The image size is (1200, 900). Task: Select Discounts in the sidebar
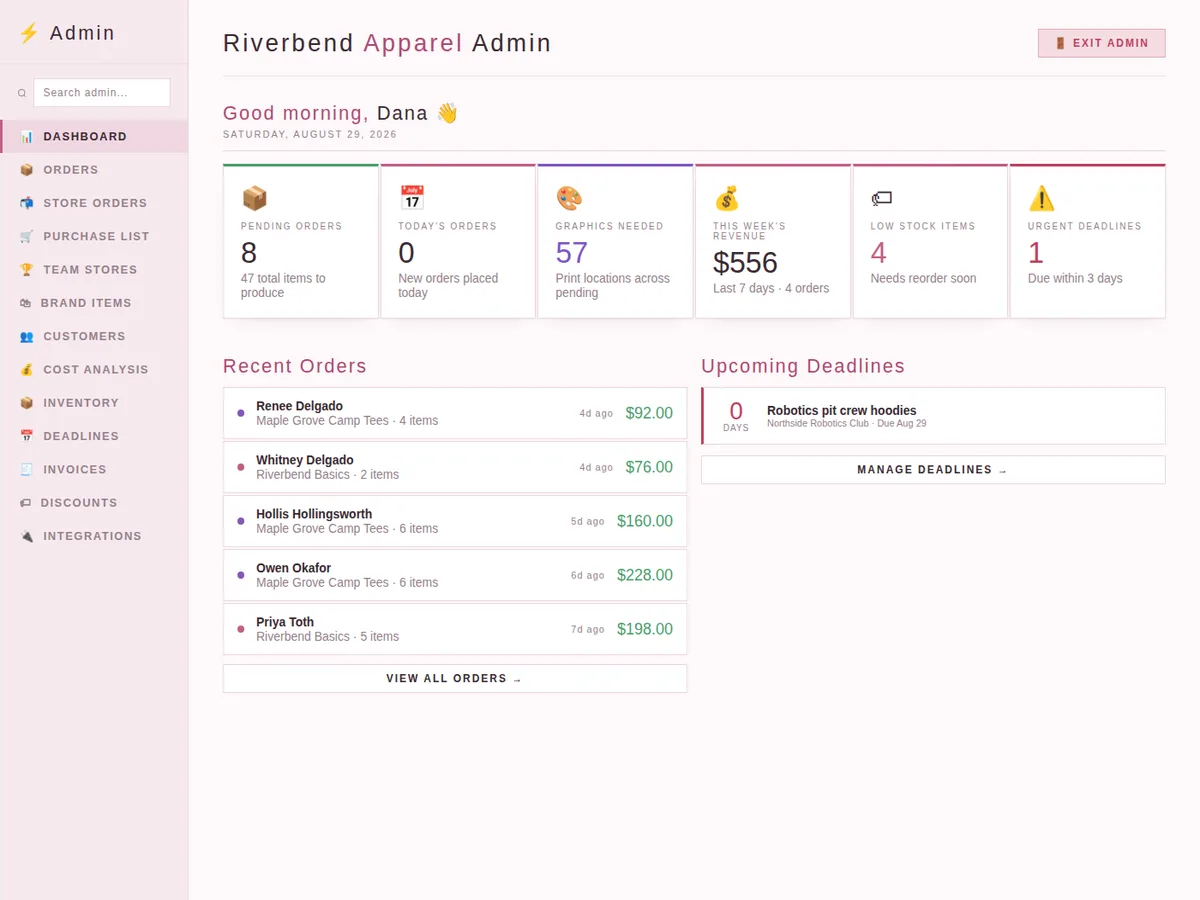94,503
